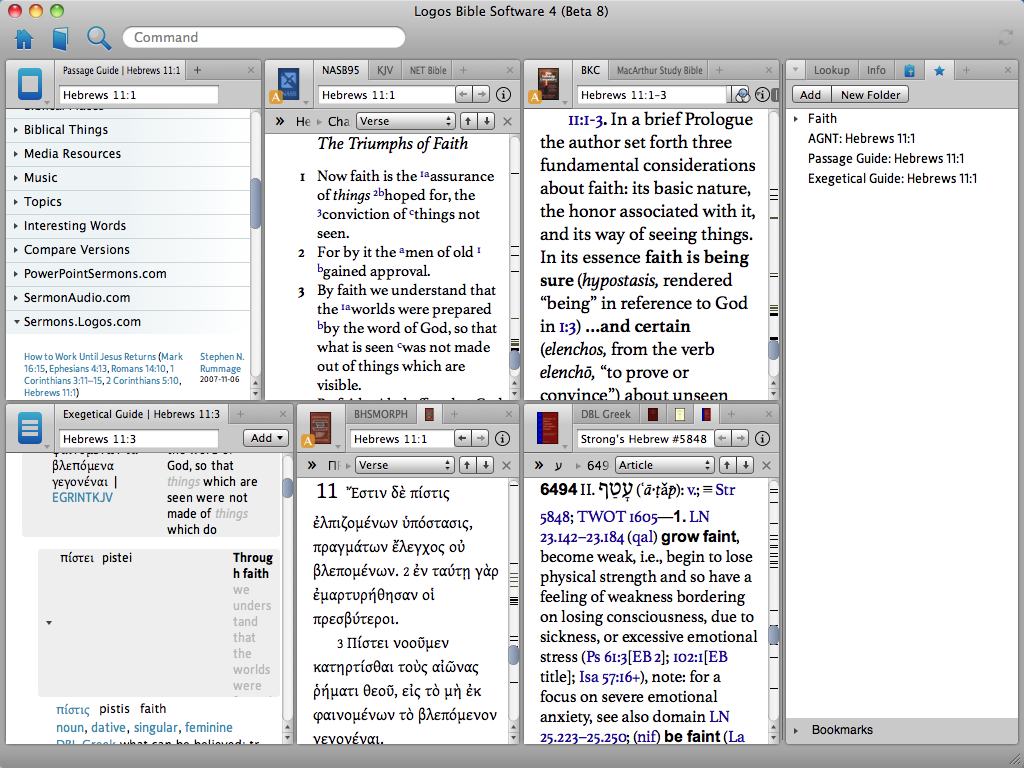Screen dimensions: 1024x768
Task: Switch to MacArthur Study Bible tab
Action: coord(660,71)
